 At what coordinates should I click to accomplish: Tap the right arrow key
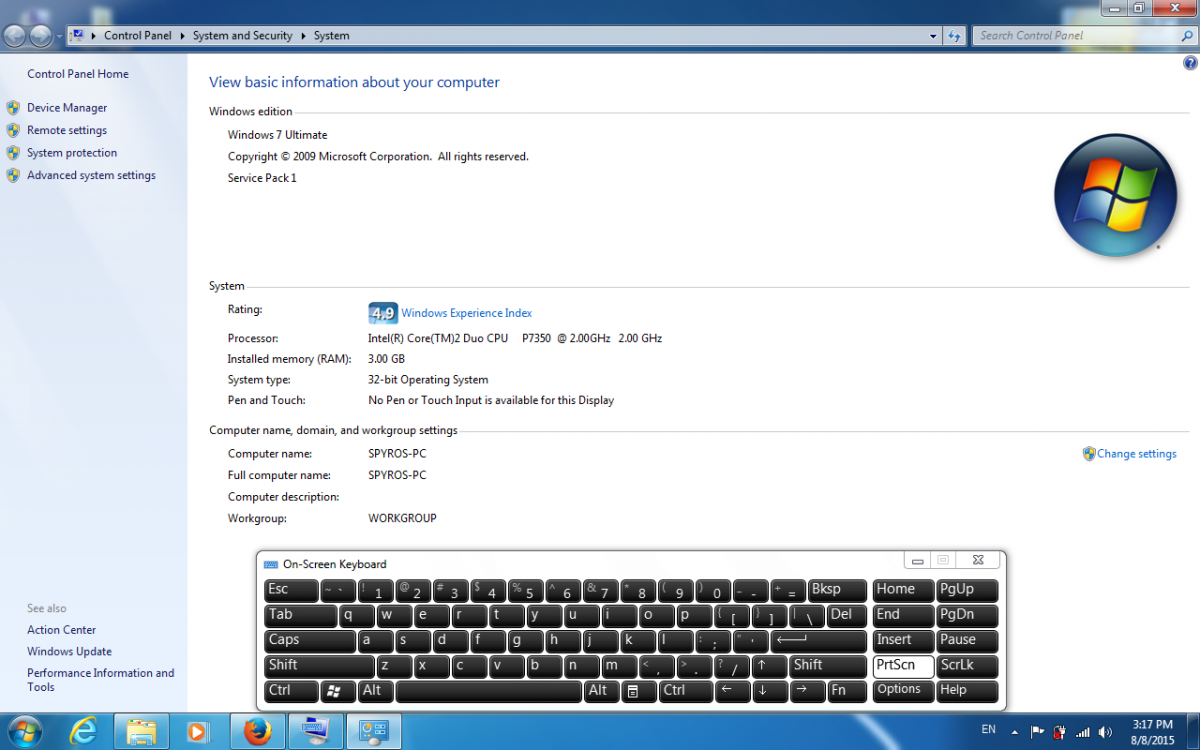coord(807,690)
